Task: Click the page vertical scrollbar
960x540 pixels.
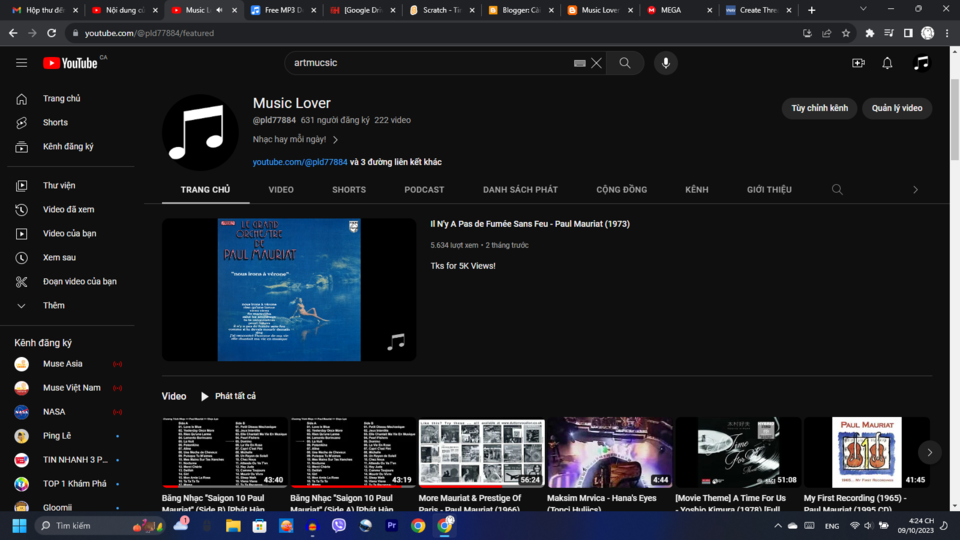Action: (954, 120)
